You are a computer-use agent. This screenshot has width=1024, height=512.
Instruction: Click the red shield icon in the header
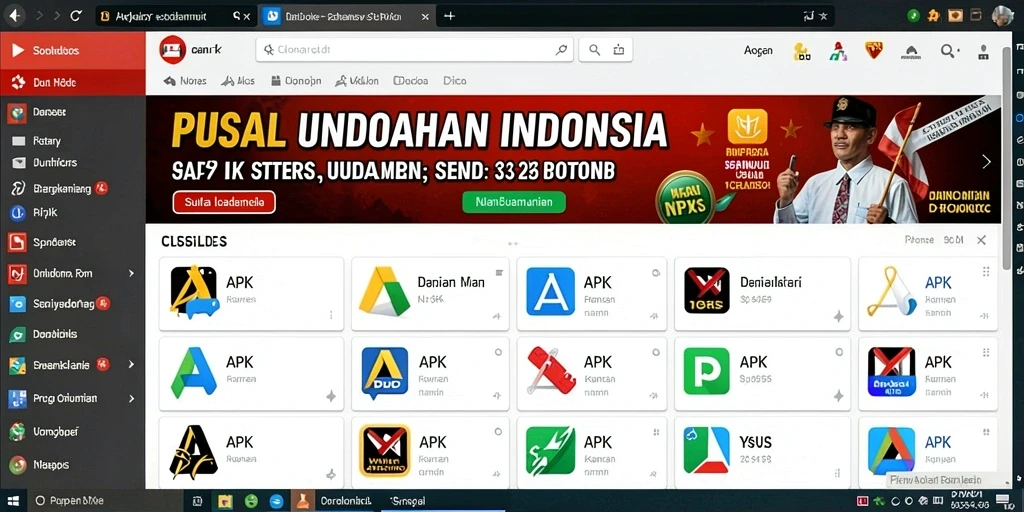(x=874, y=50)
